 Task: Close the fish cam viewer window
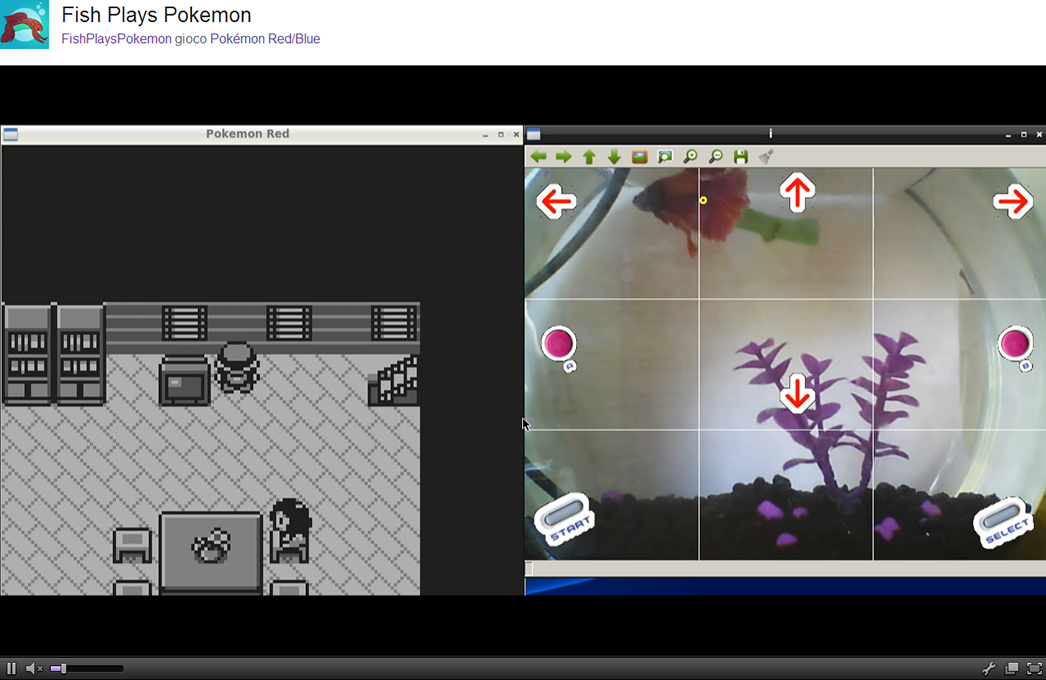point(1039,135)
